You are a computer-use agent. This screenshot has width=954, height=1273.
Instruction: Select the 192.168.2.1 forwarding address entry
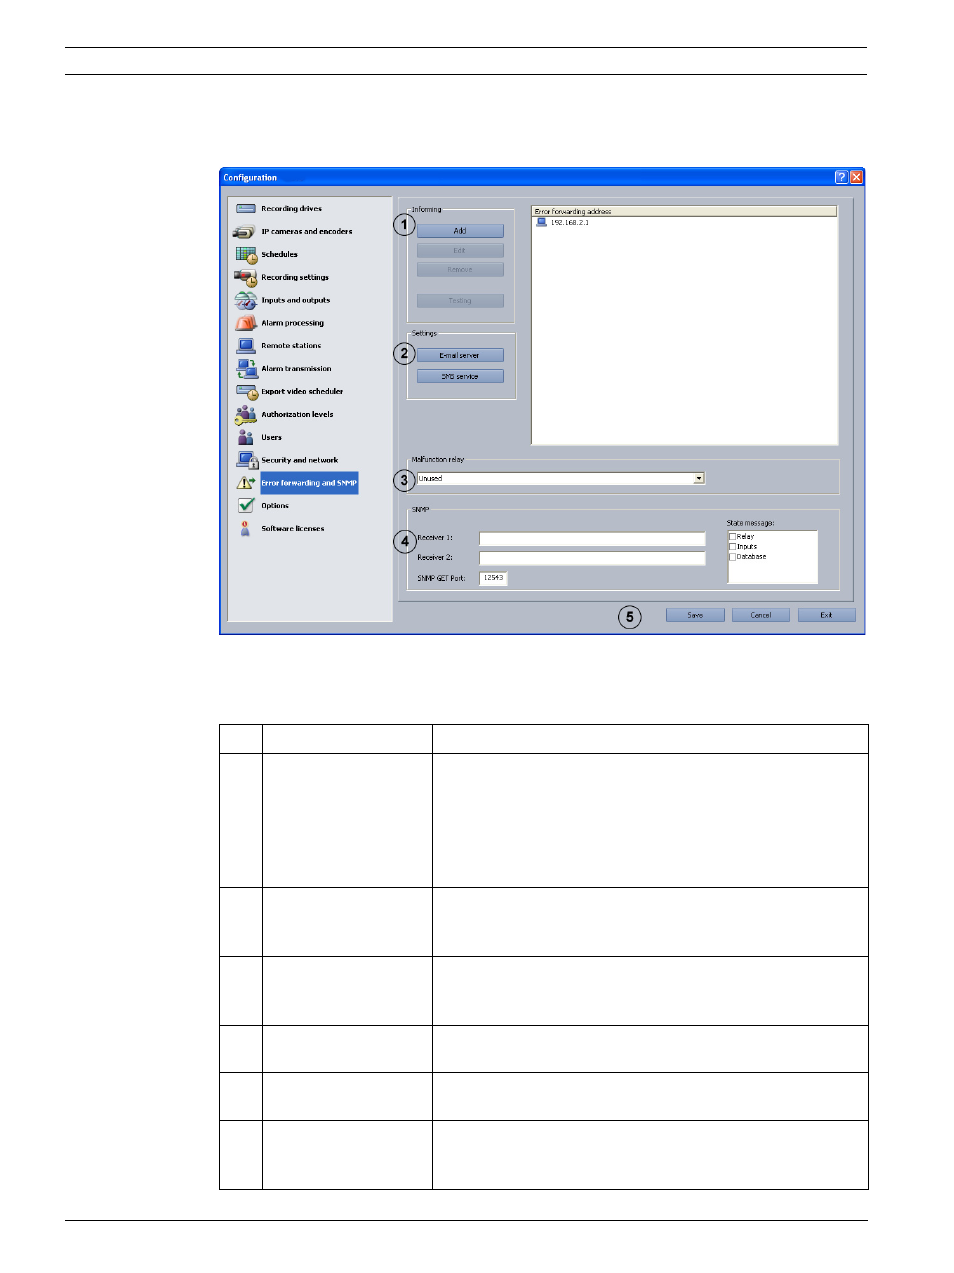(x=569, y=222)
